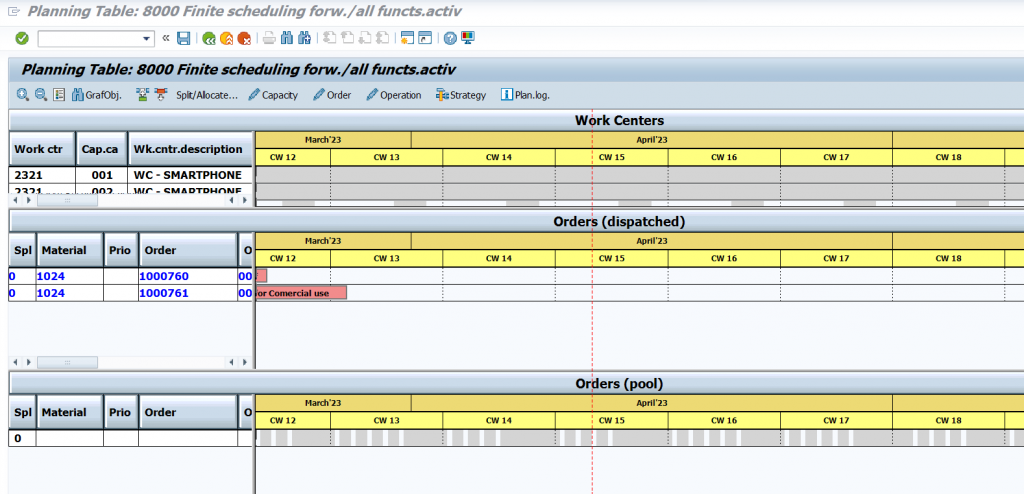Open the legend list icon
Image resolution: width=1024 pixels, height=494 pixels.
(59, 95)
